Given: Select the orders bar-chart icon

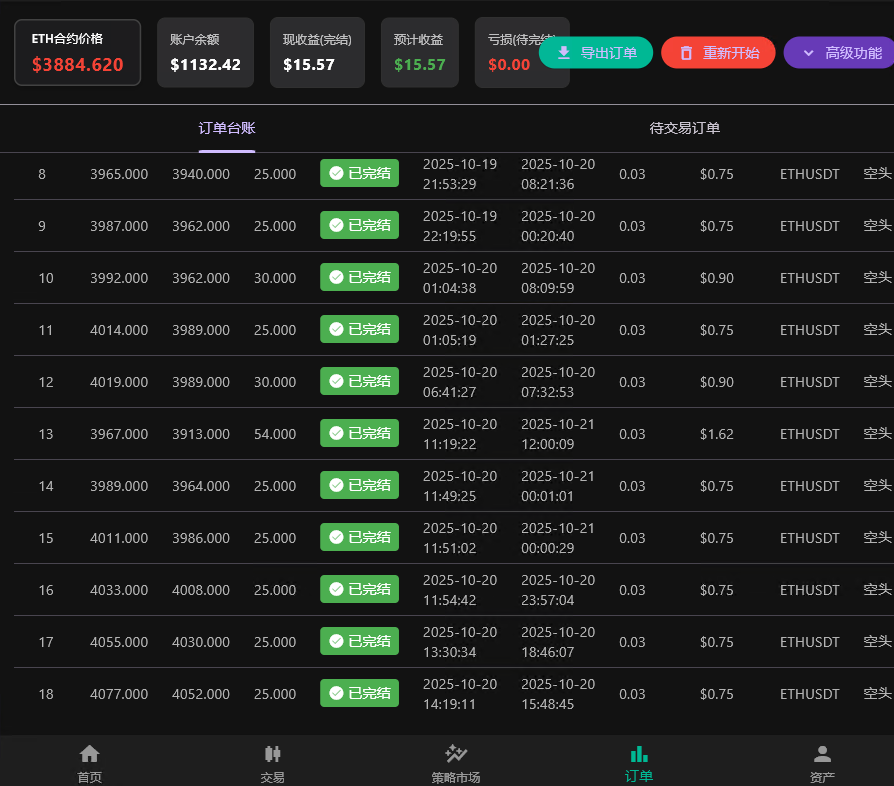Looking at the screenshot, I should [x=639, y=754].
